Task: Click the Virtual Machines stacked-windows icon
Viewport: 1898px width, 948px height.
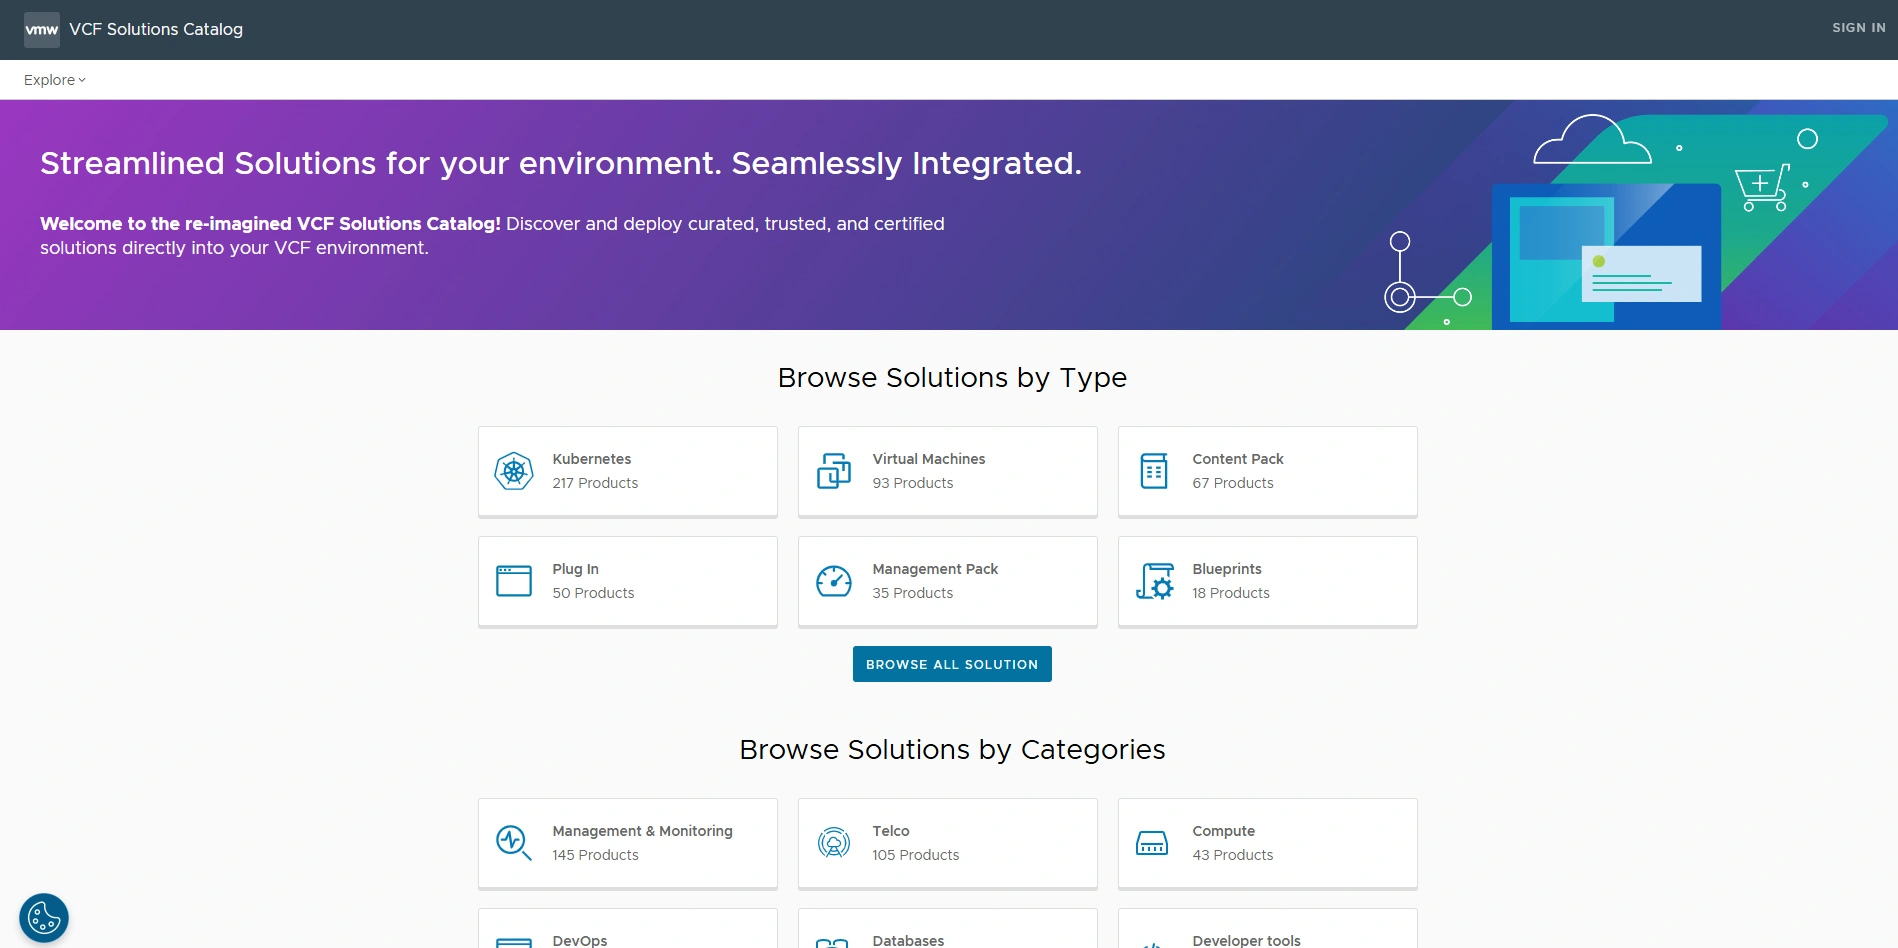Action: click(833, 470)
